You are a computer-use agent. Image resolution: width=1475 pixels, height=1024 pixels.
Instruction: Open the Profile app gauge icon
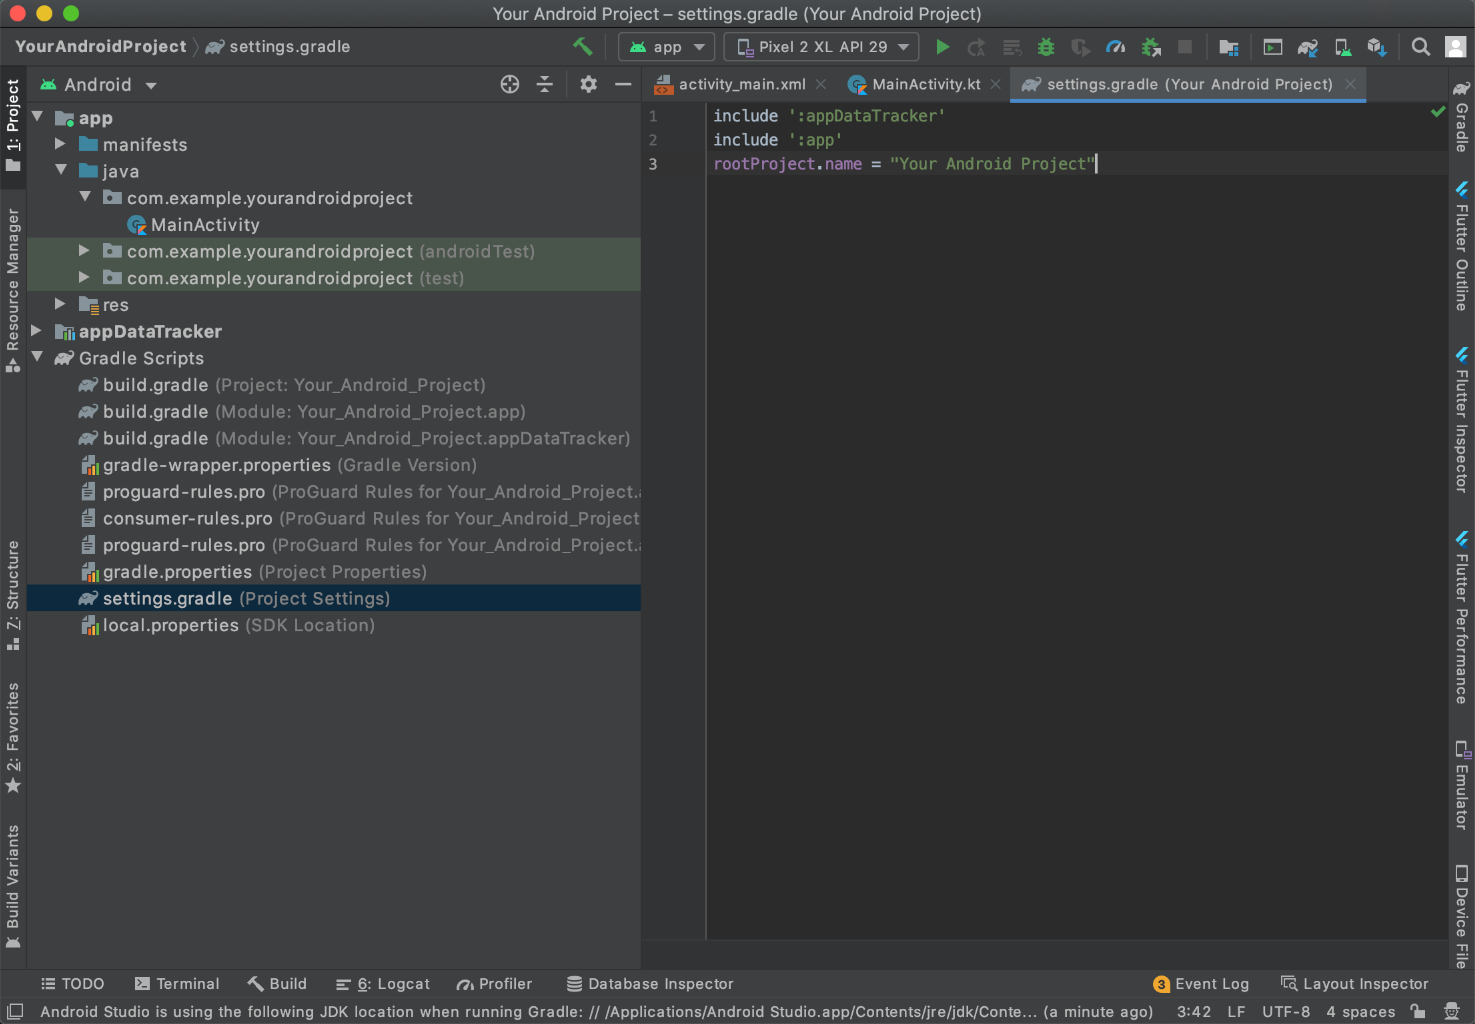tap(1116, 47)
